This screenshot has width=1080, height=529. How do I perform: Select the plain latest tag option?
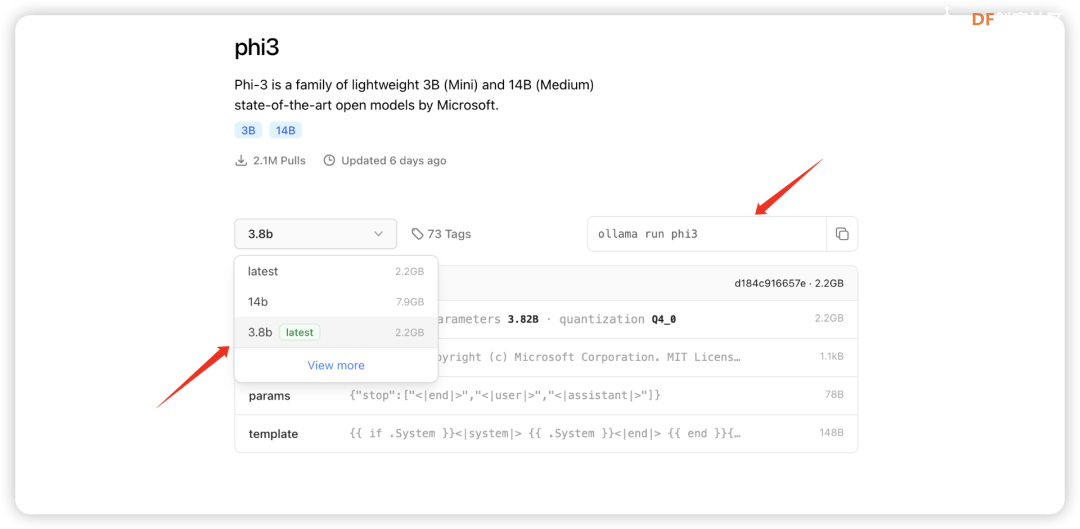(336, 271)
